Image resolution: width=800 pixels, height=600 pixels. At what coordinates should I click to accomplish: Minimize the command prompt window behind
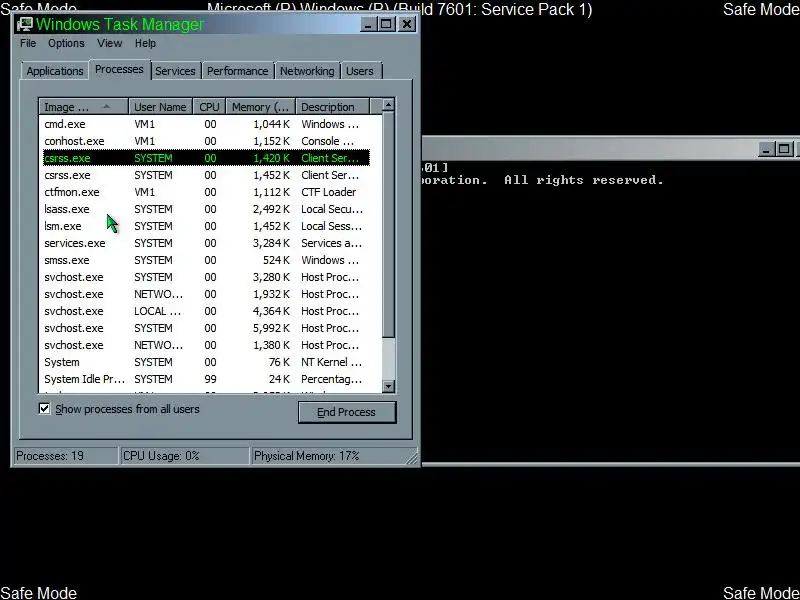coord(766,149)
